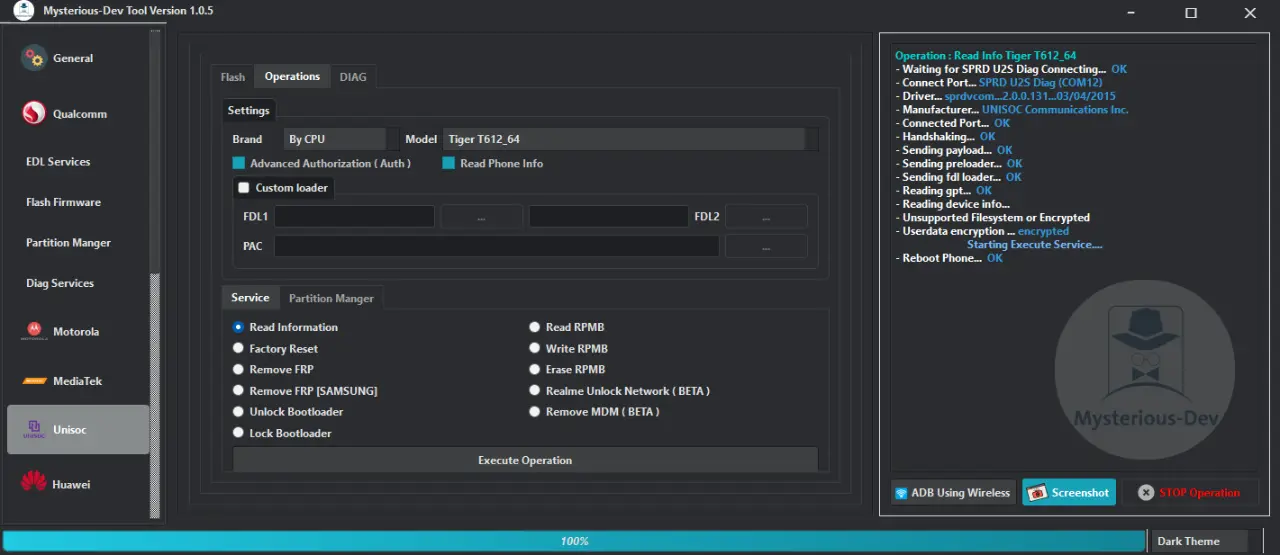Click log line 'Reboot Phone... OK'
Viewport: 1280px width, 555px height.
coord(949,258)
